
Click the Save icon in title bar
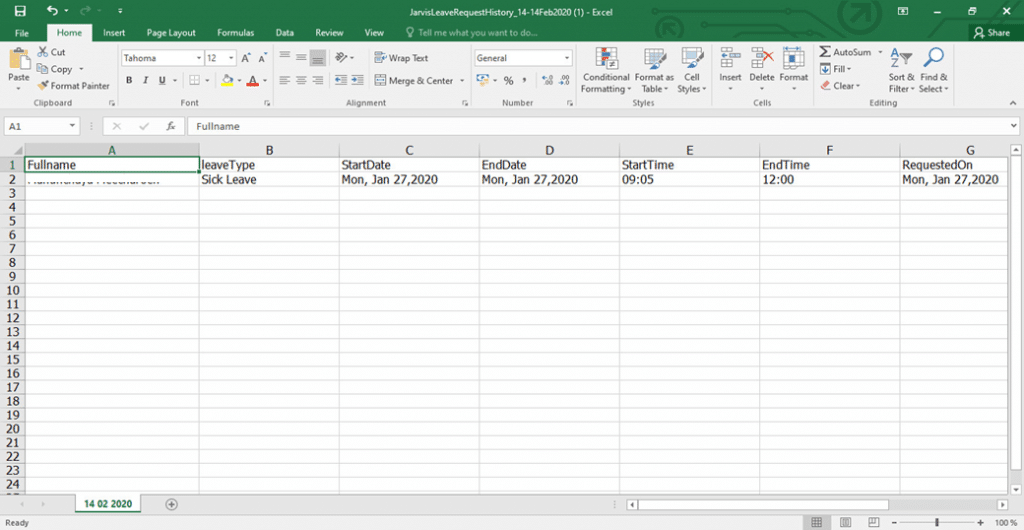click(x=20, y=10)
